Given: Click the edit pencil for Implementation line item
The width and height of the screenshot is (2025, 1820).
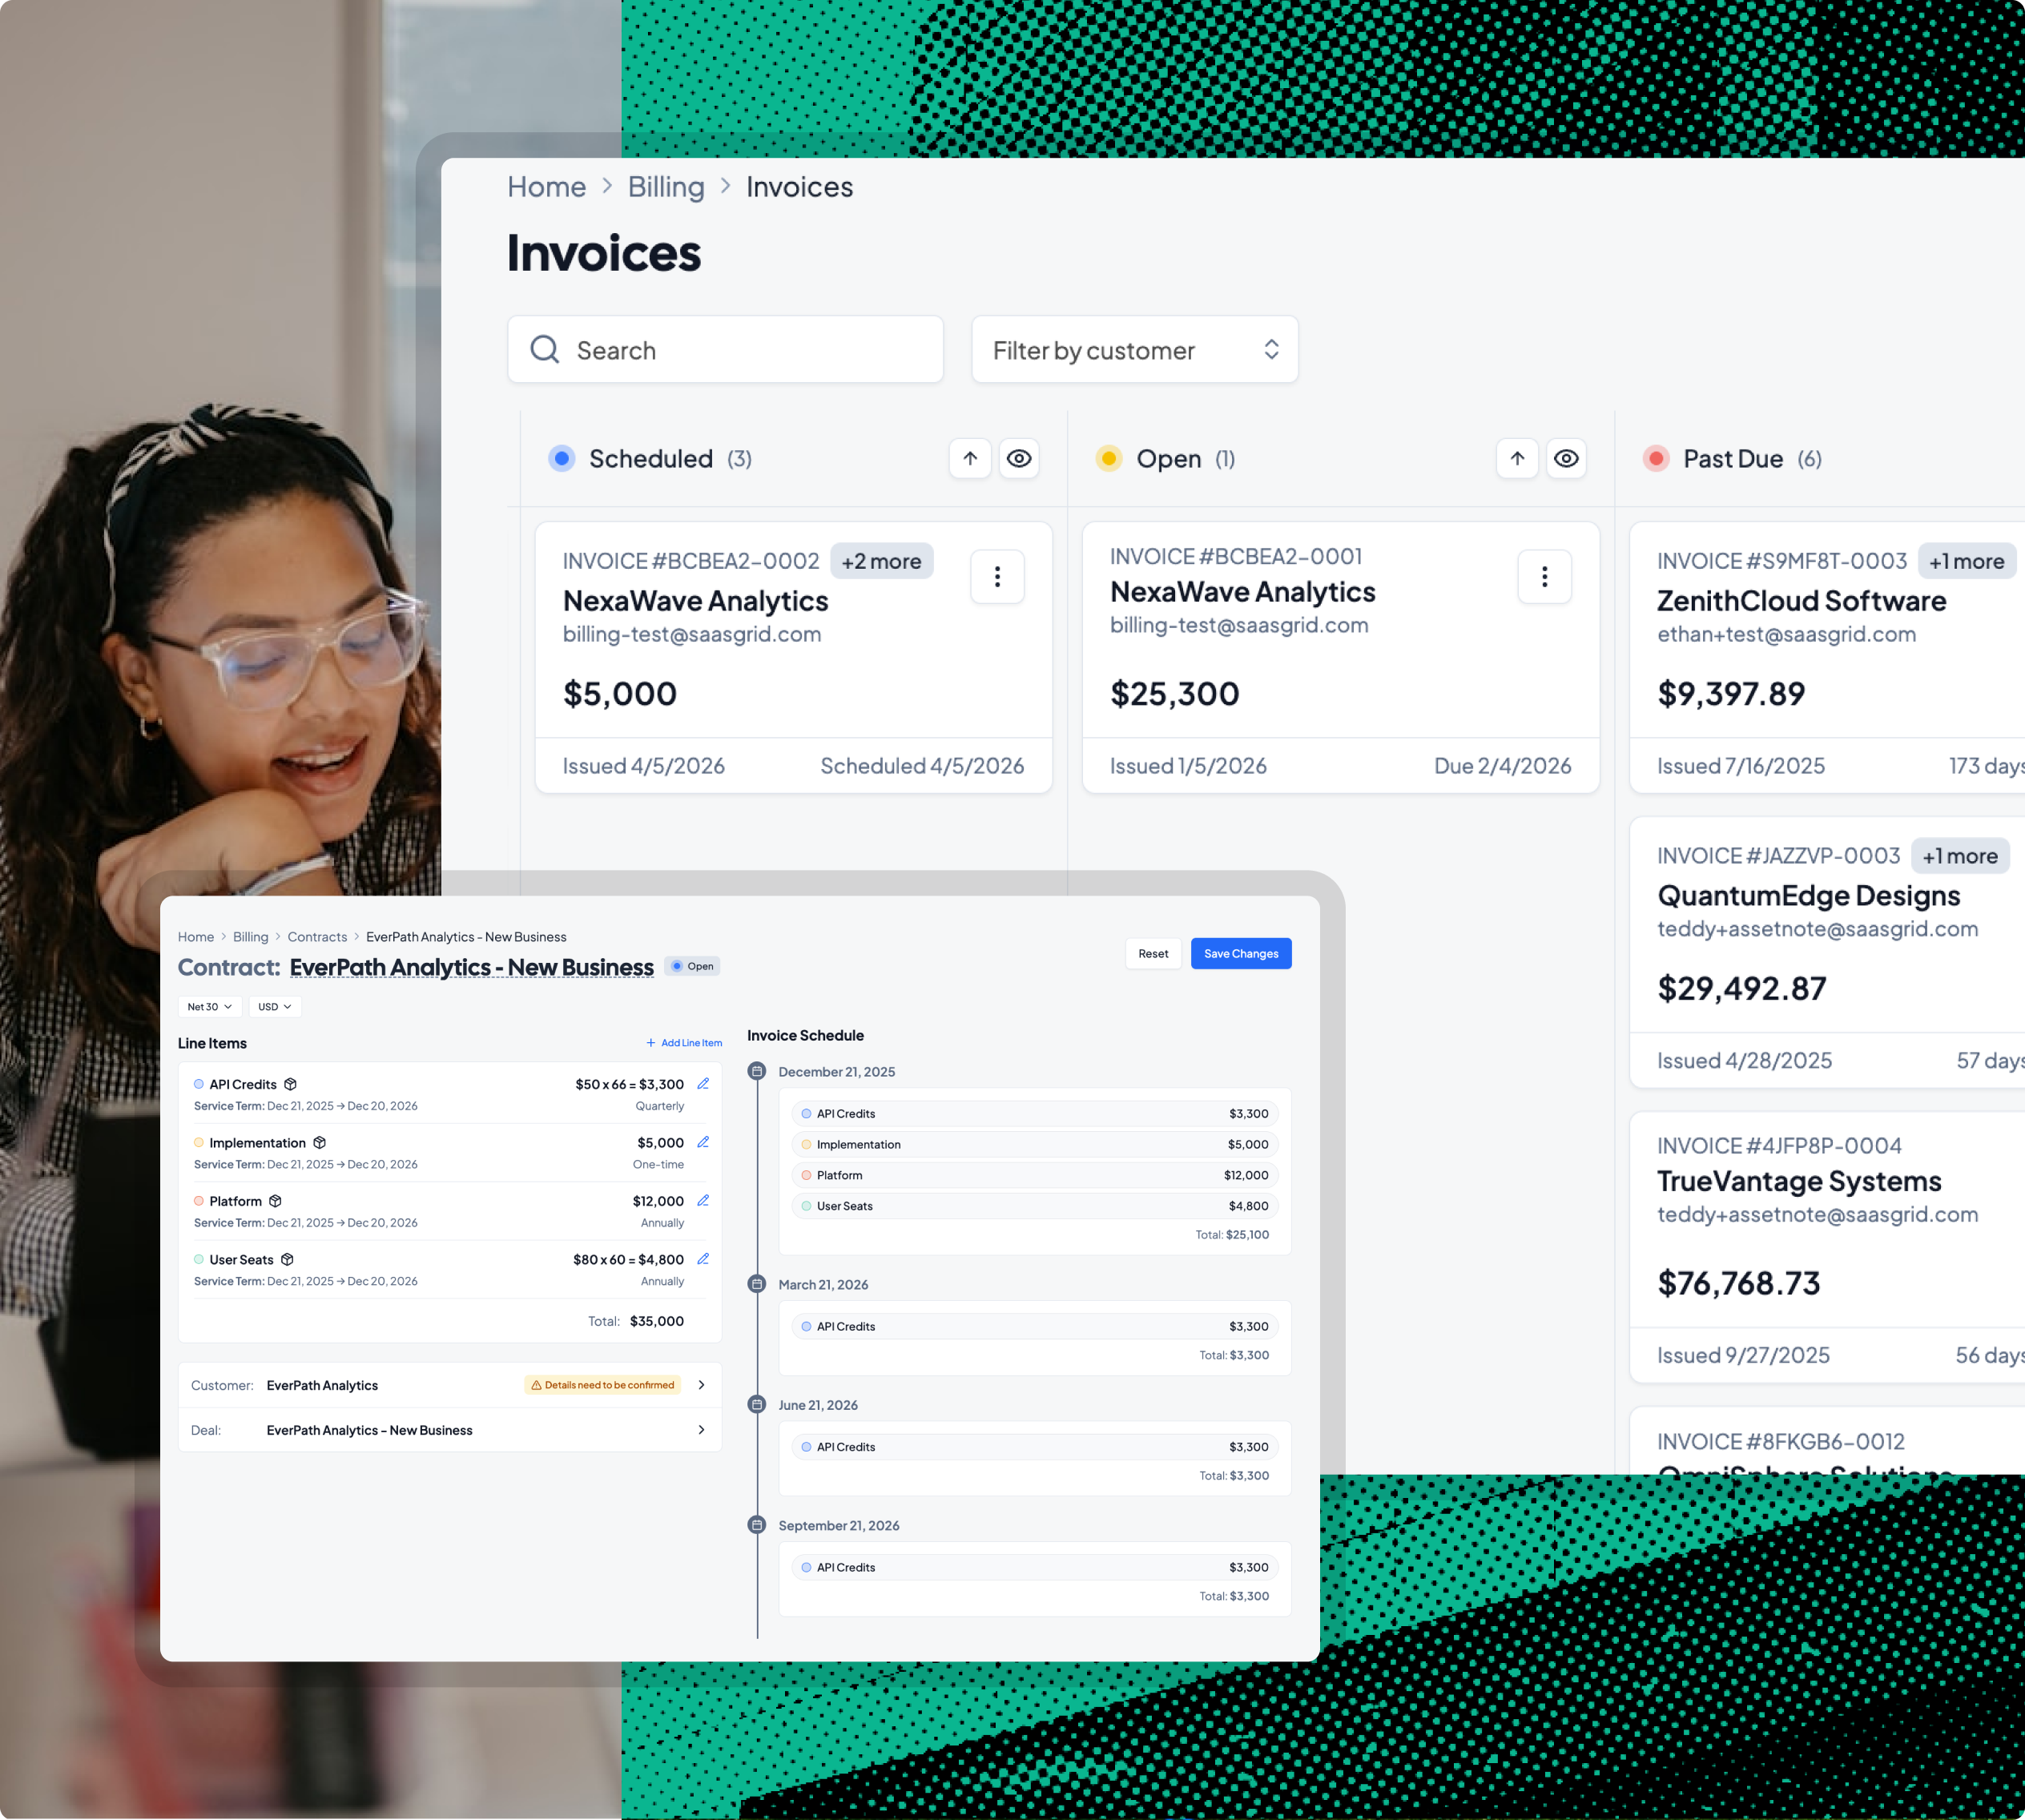Looking at the screenshot, I should (703, 1142).
